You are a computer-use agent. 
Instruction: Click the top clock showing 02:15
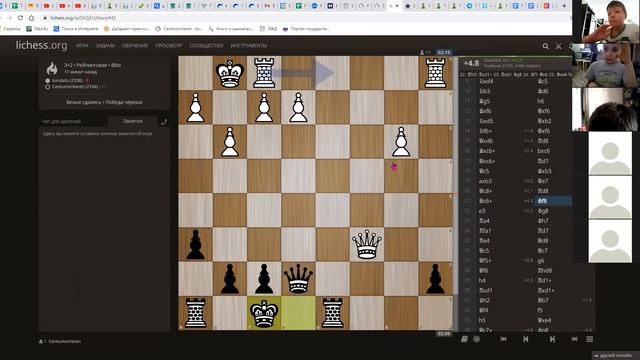(444, 52)
